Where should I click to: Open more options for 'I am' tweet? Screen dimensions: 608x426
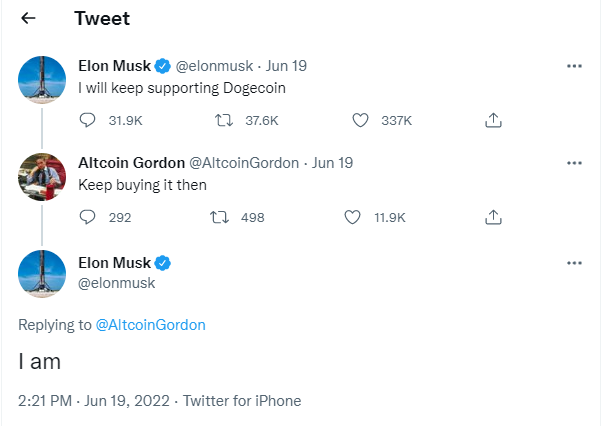pyautogui.click(x=574, y=263)
